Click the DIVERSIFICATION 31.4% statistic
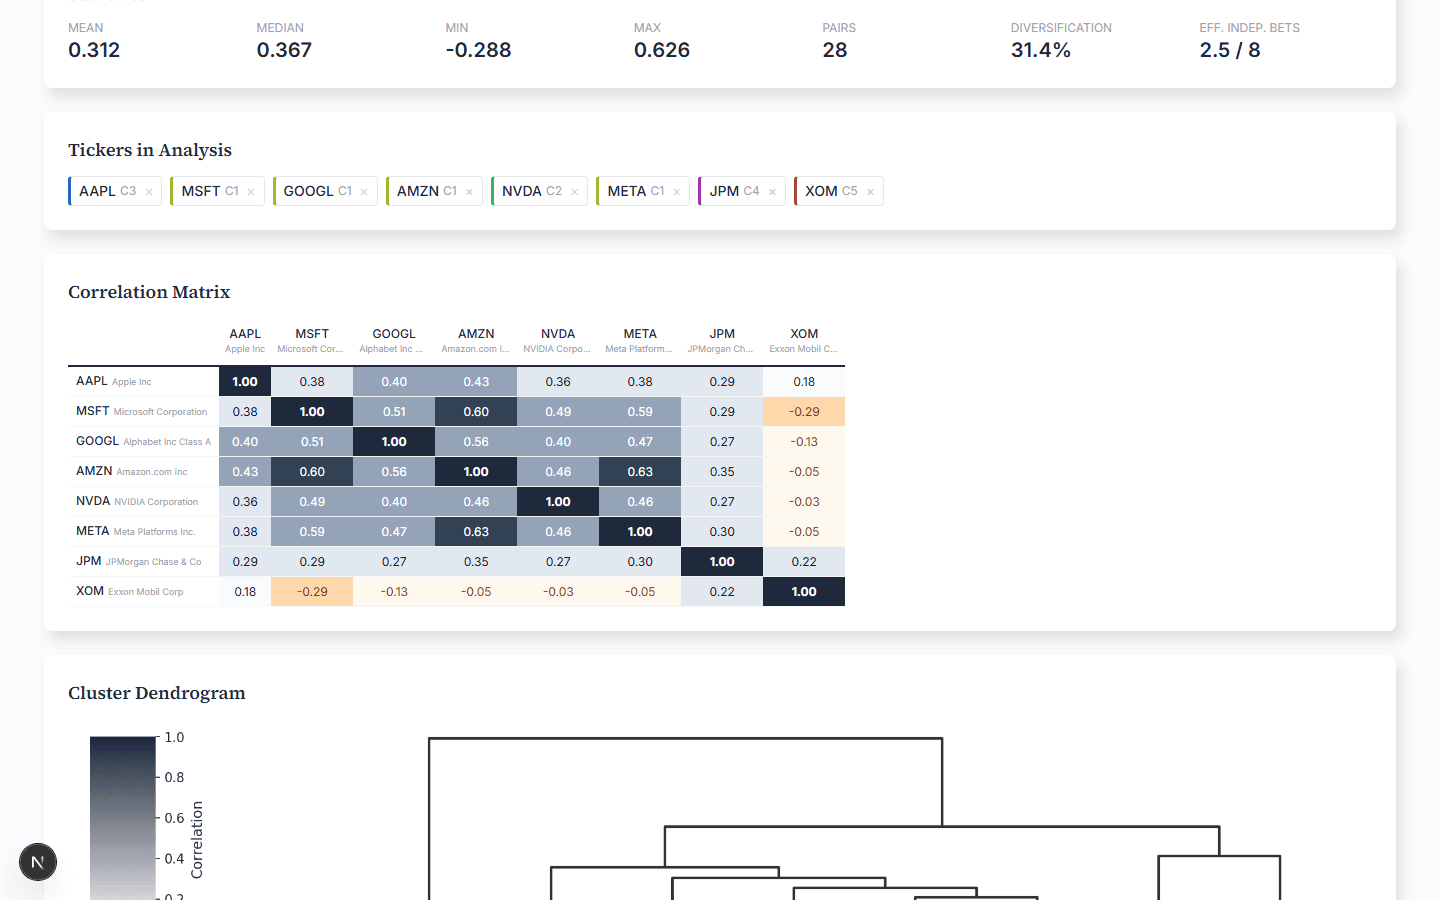This screenshot has height=900, width=1440. pos(1041,49)
